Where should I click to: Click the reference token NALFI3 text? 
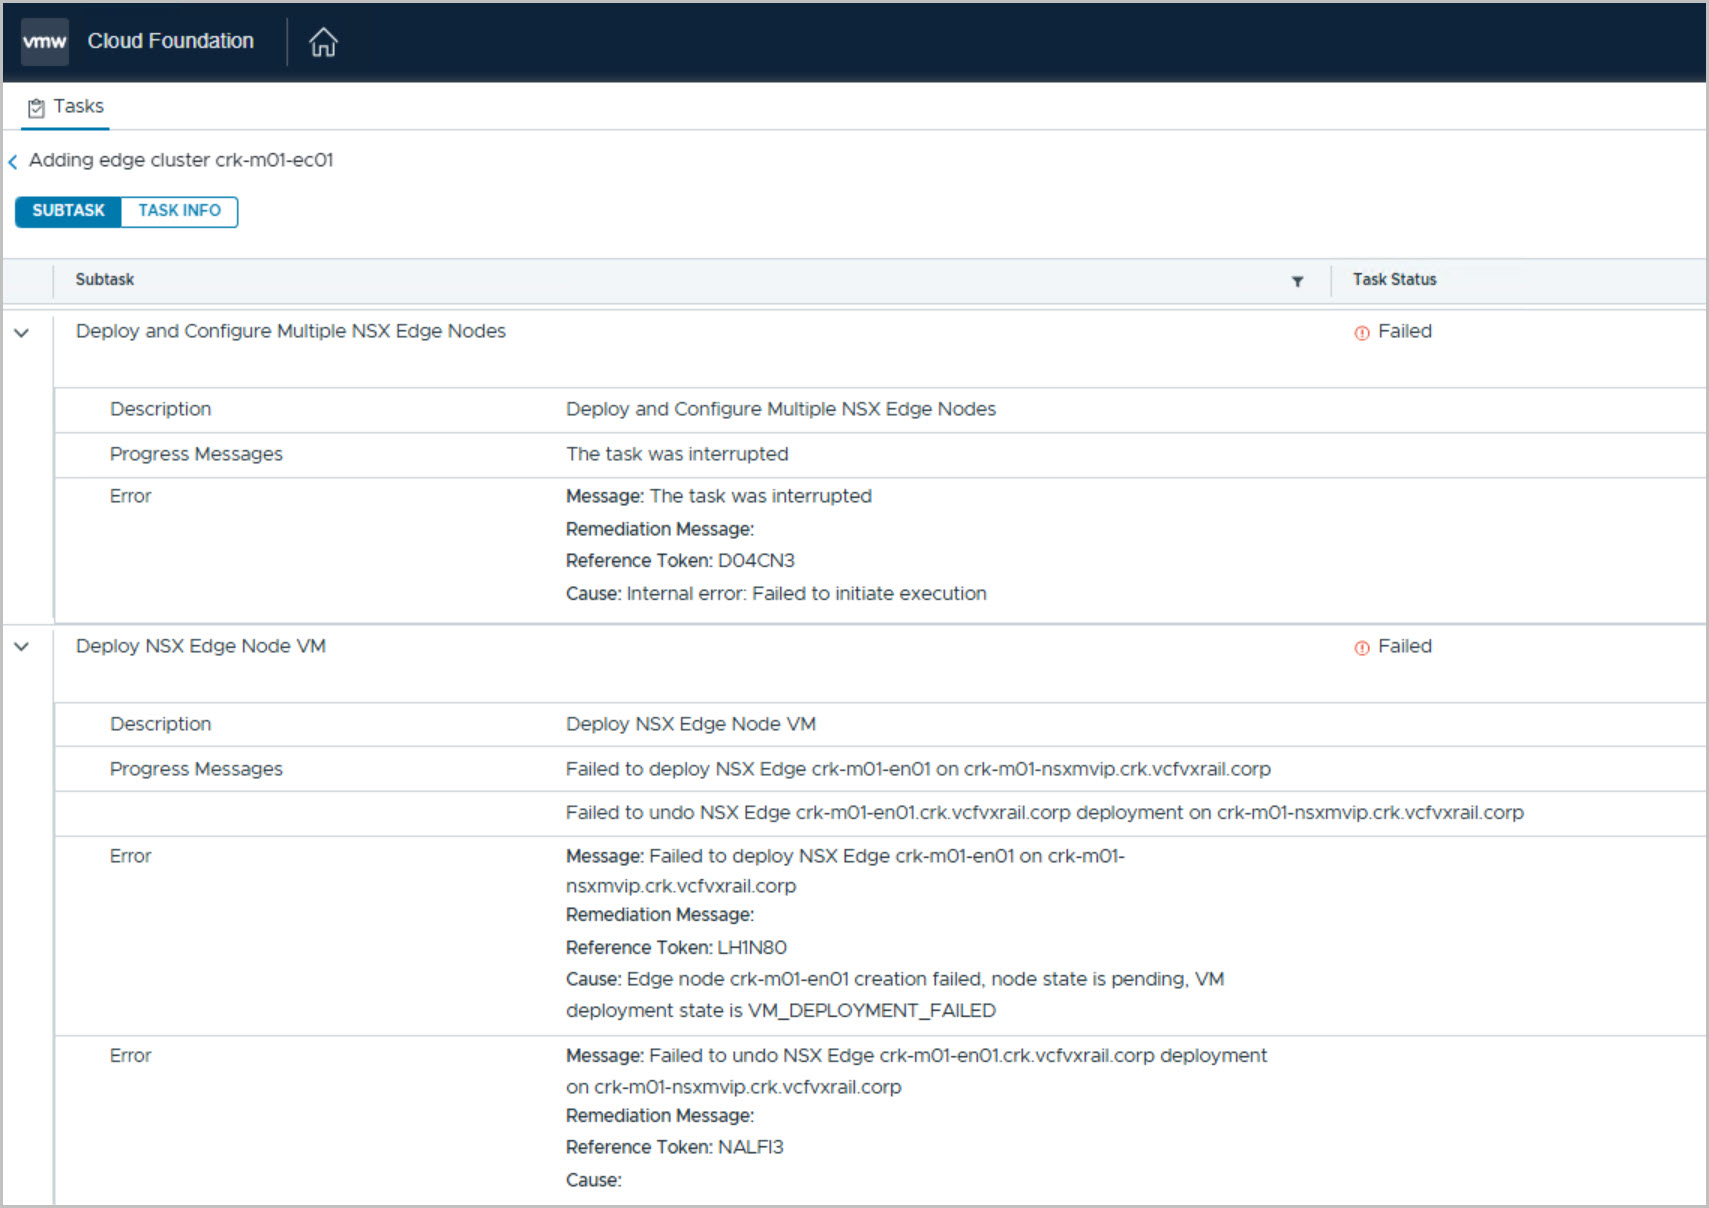click(x=750, y=1147)
